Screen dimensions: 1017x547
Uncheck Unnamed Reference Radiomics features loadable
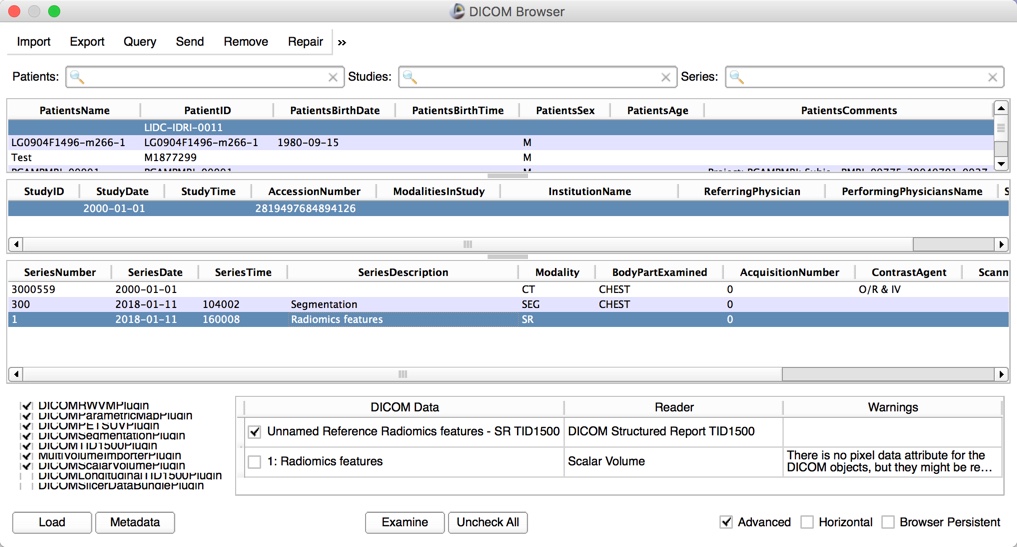point(254,432)
